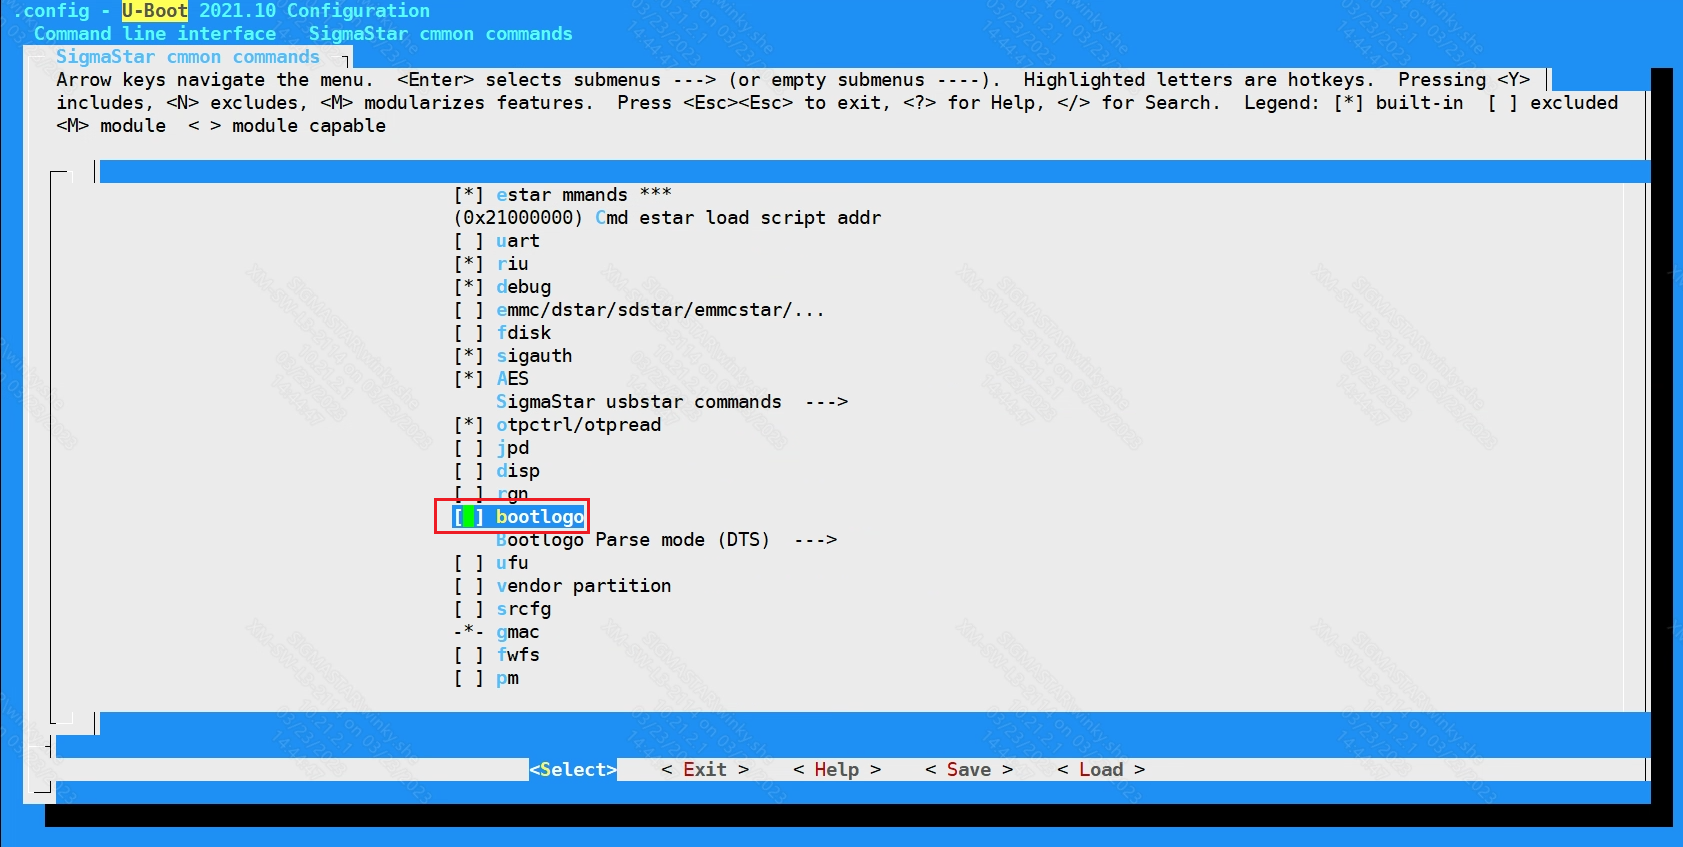Enable the jpd option

click(468, 448)
